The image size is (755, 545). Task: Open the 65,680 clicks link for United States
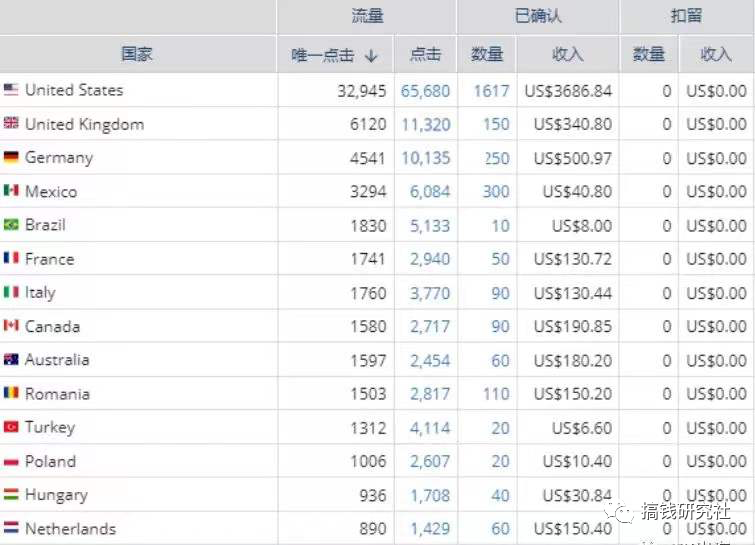[425, 91]
